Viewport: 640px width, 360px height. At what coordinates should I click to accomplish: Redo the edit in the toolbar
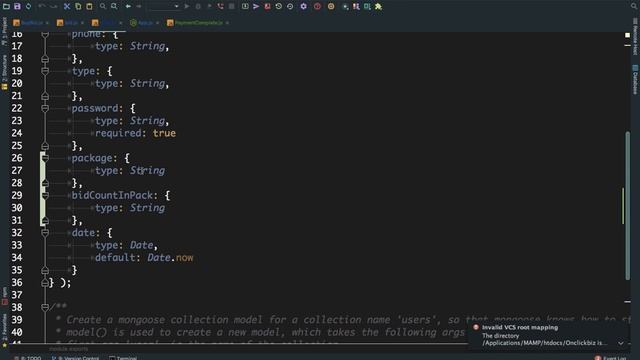(53, 6)
